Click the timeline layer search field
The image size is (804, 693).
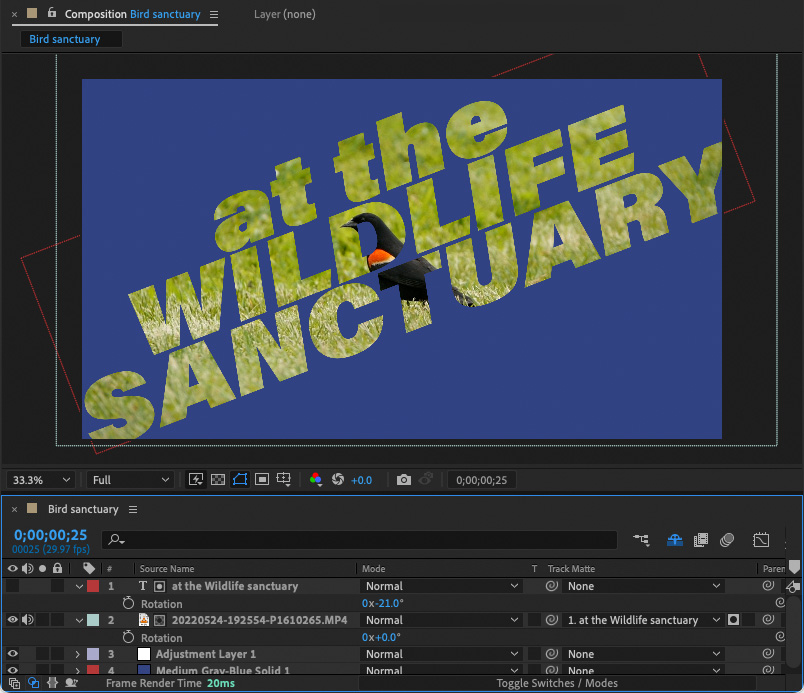(x=359, y=540)
